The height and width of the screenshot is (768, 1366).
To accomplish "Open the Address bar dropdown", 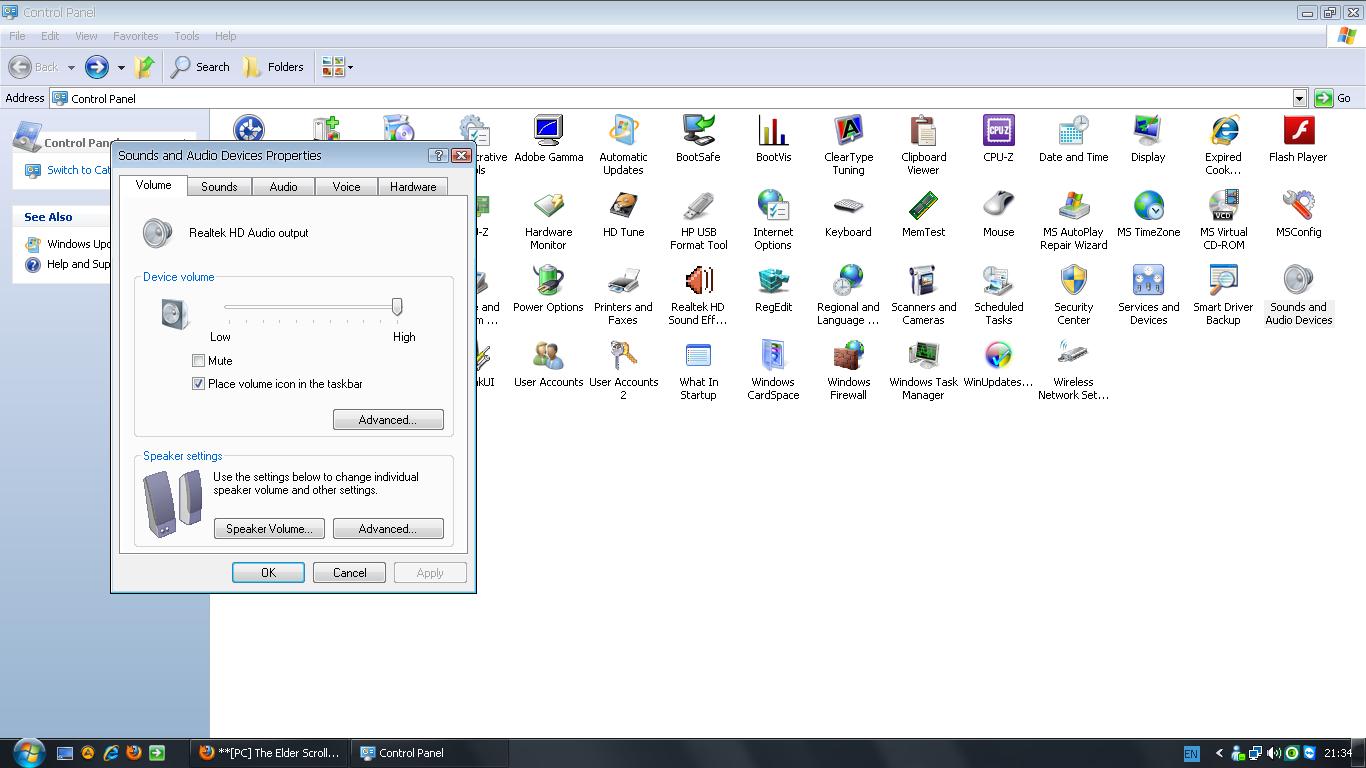I will (x=1299, y=98).
